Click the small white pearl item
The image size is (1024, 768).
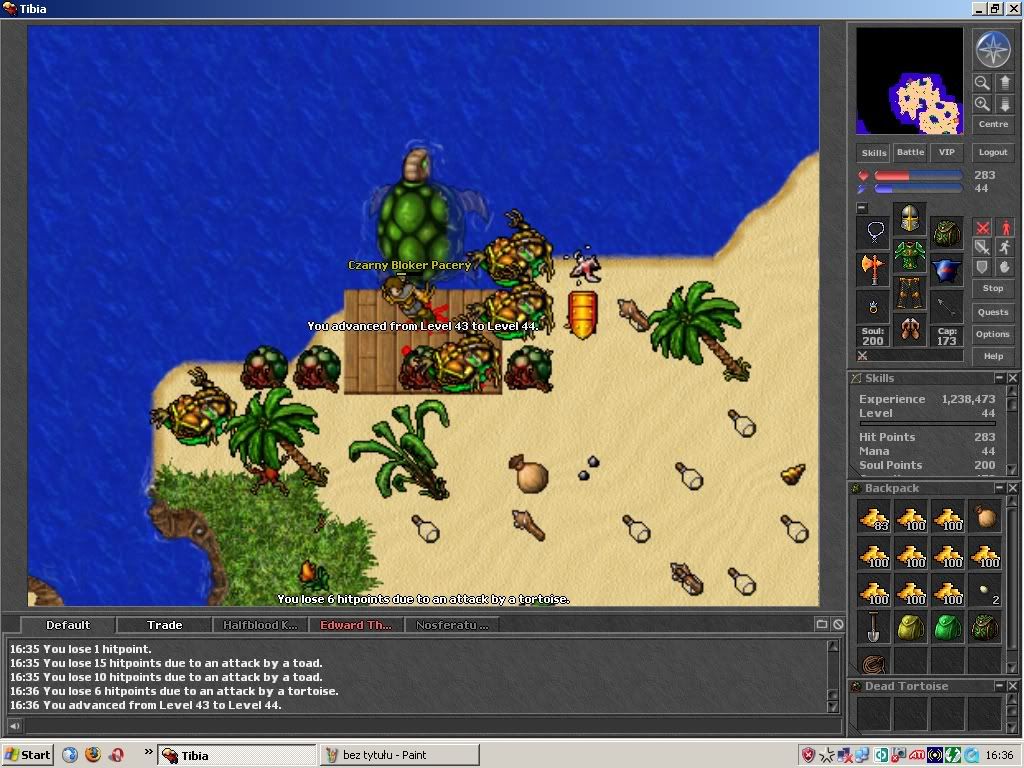[985, 590]
